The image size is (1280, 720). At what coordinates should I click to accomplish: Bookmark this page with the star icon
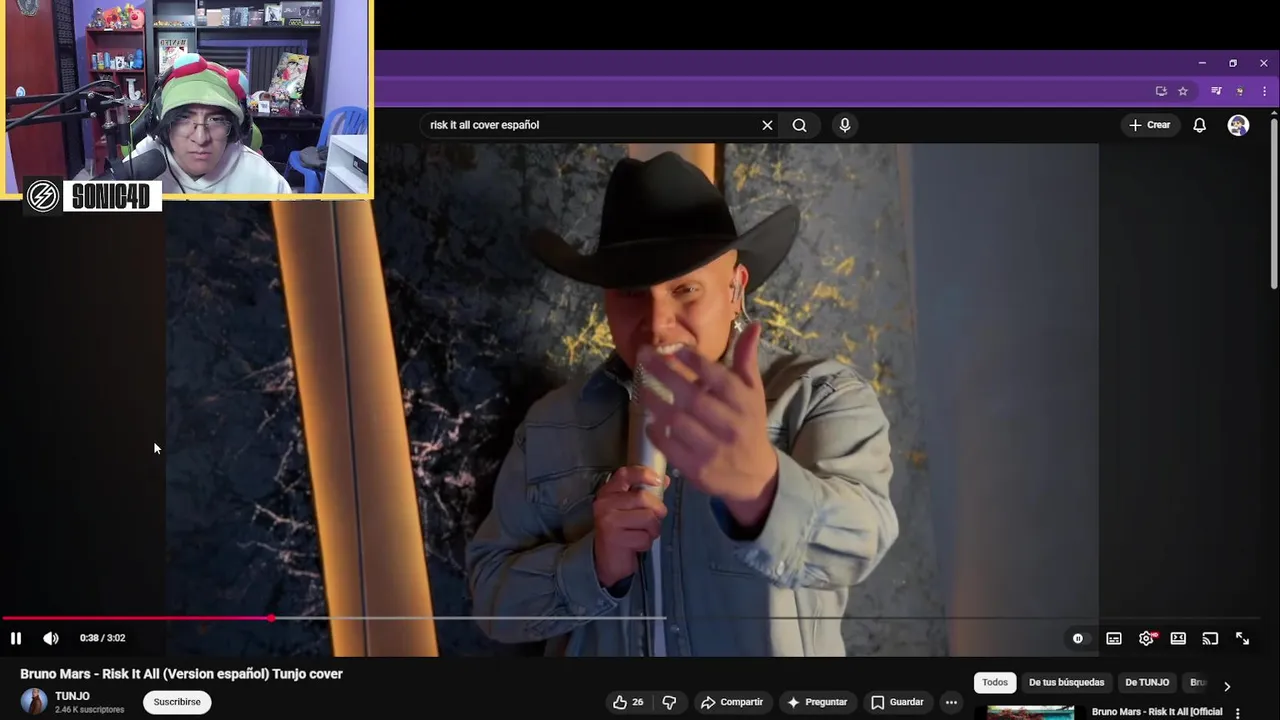coord(1183,91)
